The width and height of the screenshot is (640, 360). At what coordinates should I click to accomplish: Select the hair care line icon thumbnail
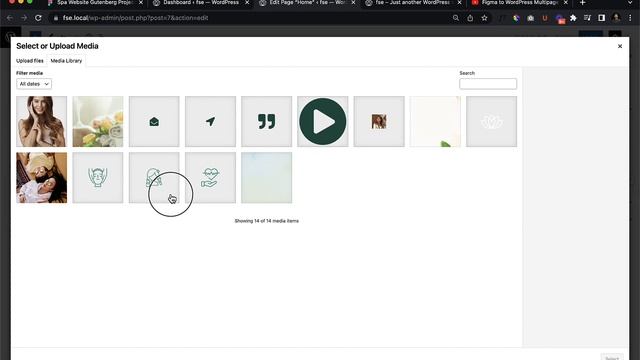(x=154, y=178)
